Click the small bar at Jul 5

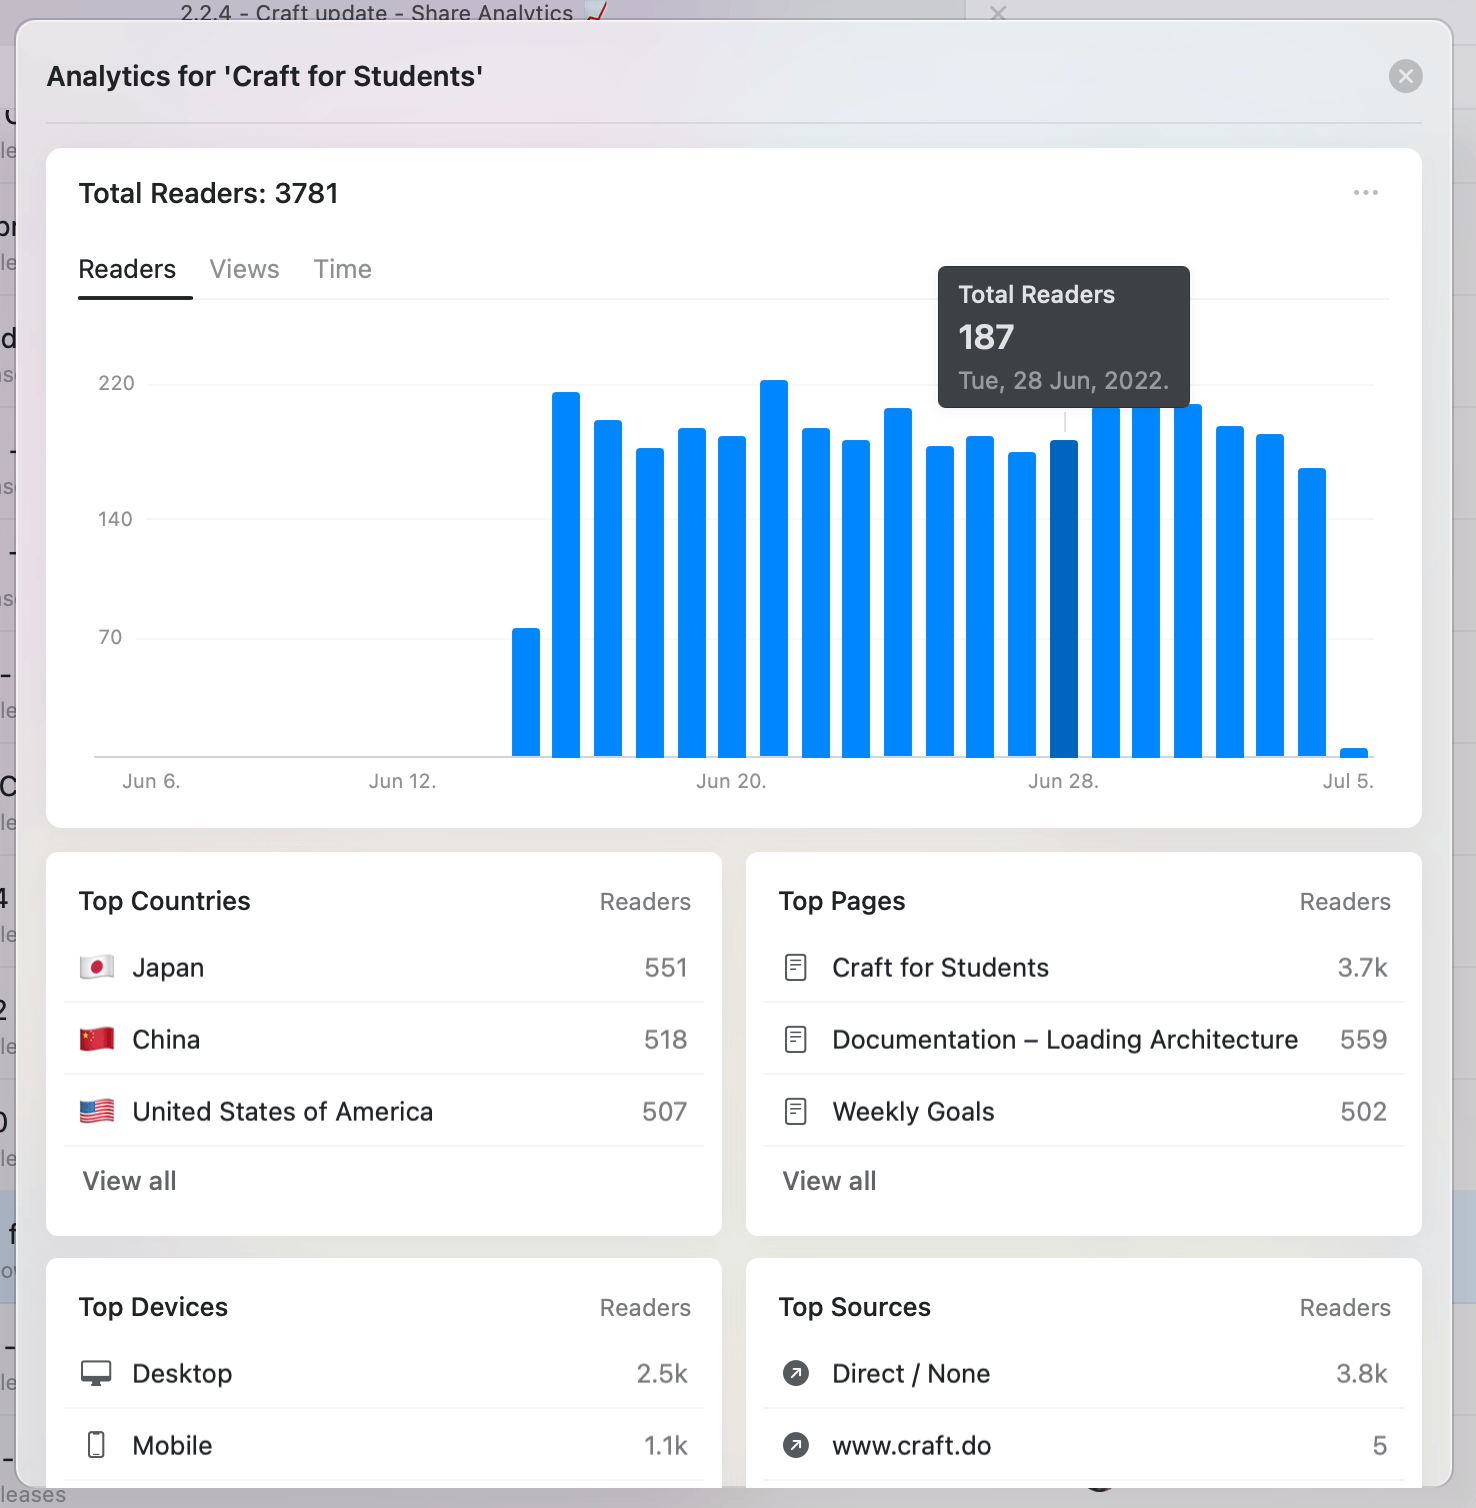point(1355,752)
